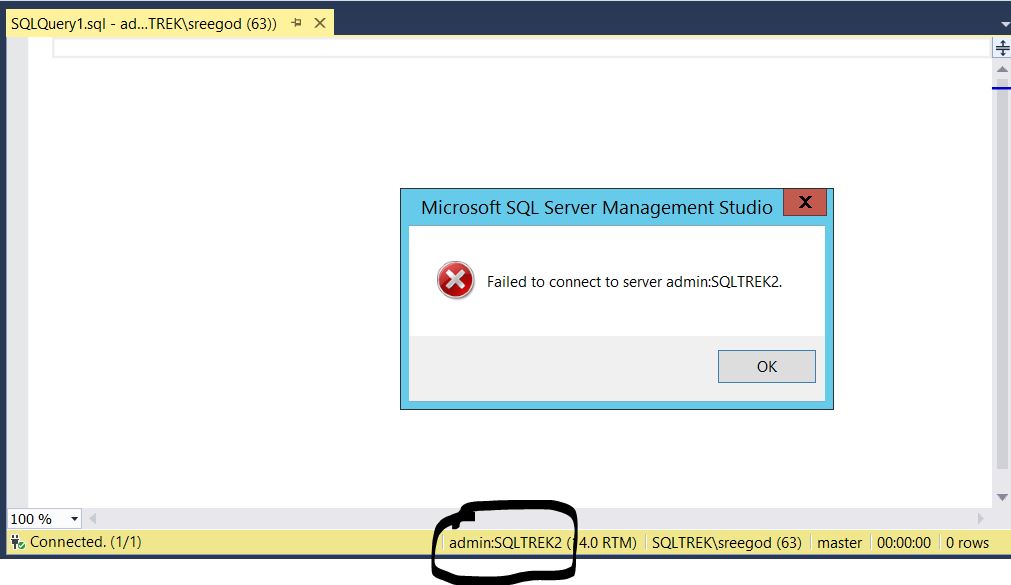Image resolution: width=1011 pixels, height=585 pixels.
Task: Open the 100 % zoom dropdown
Action: point(74,519)
